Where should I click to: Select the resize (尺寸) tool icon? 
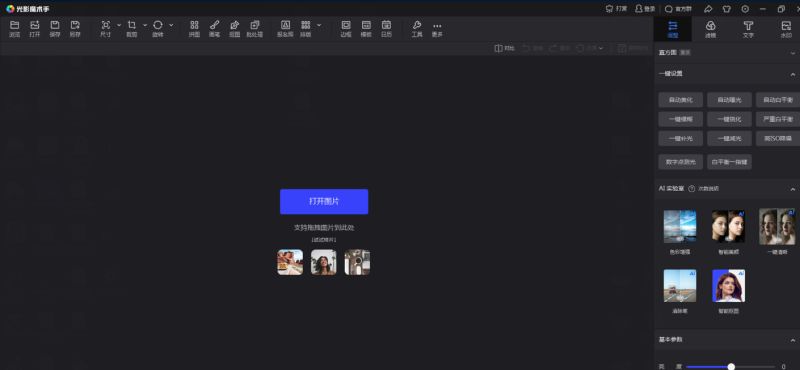(x=105, y=29)
